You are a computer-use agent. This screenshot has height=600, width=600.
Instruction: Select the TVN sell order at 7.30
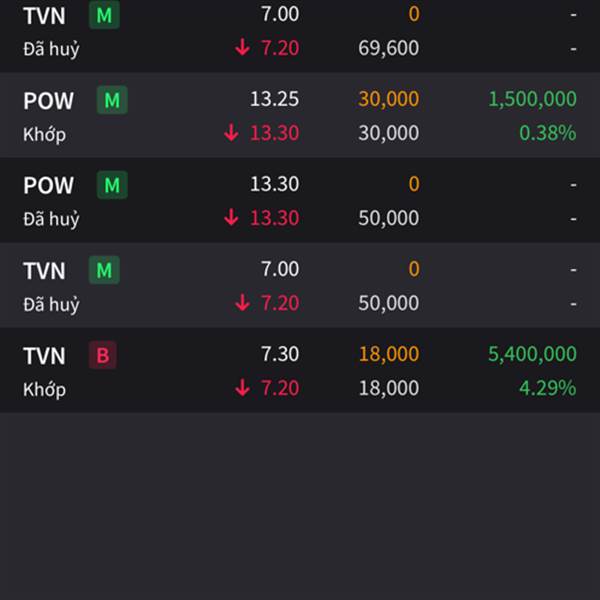click(300, 370)
